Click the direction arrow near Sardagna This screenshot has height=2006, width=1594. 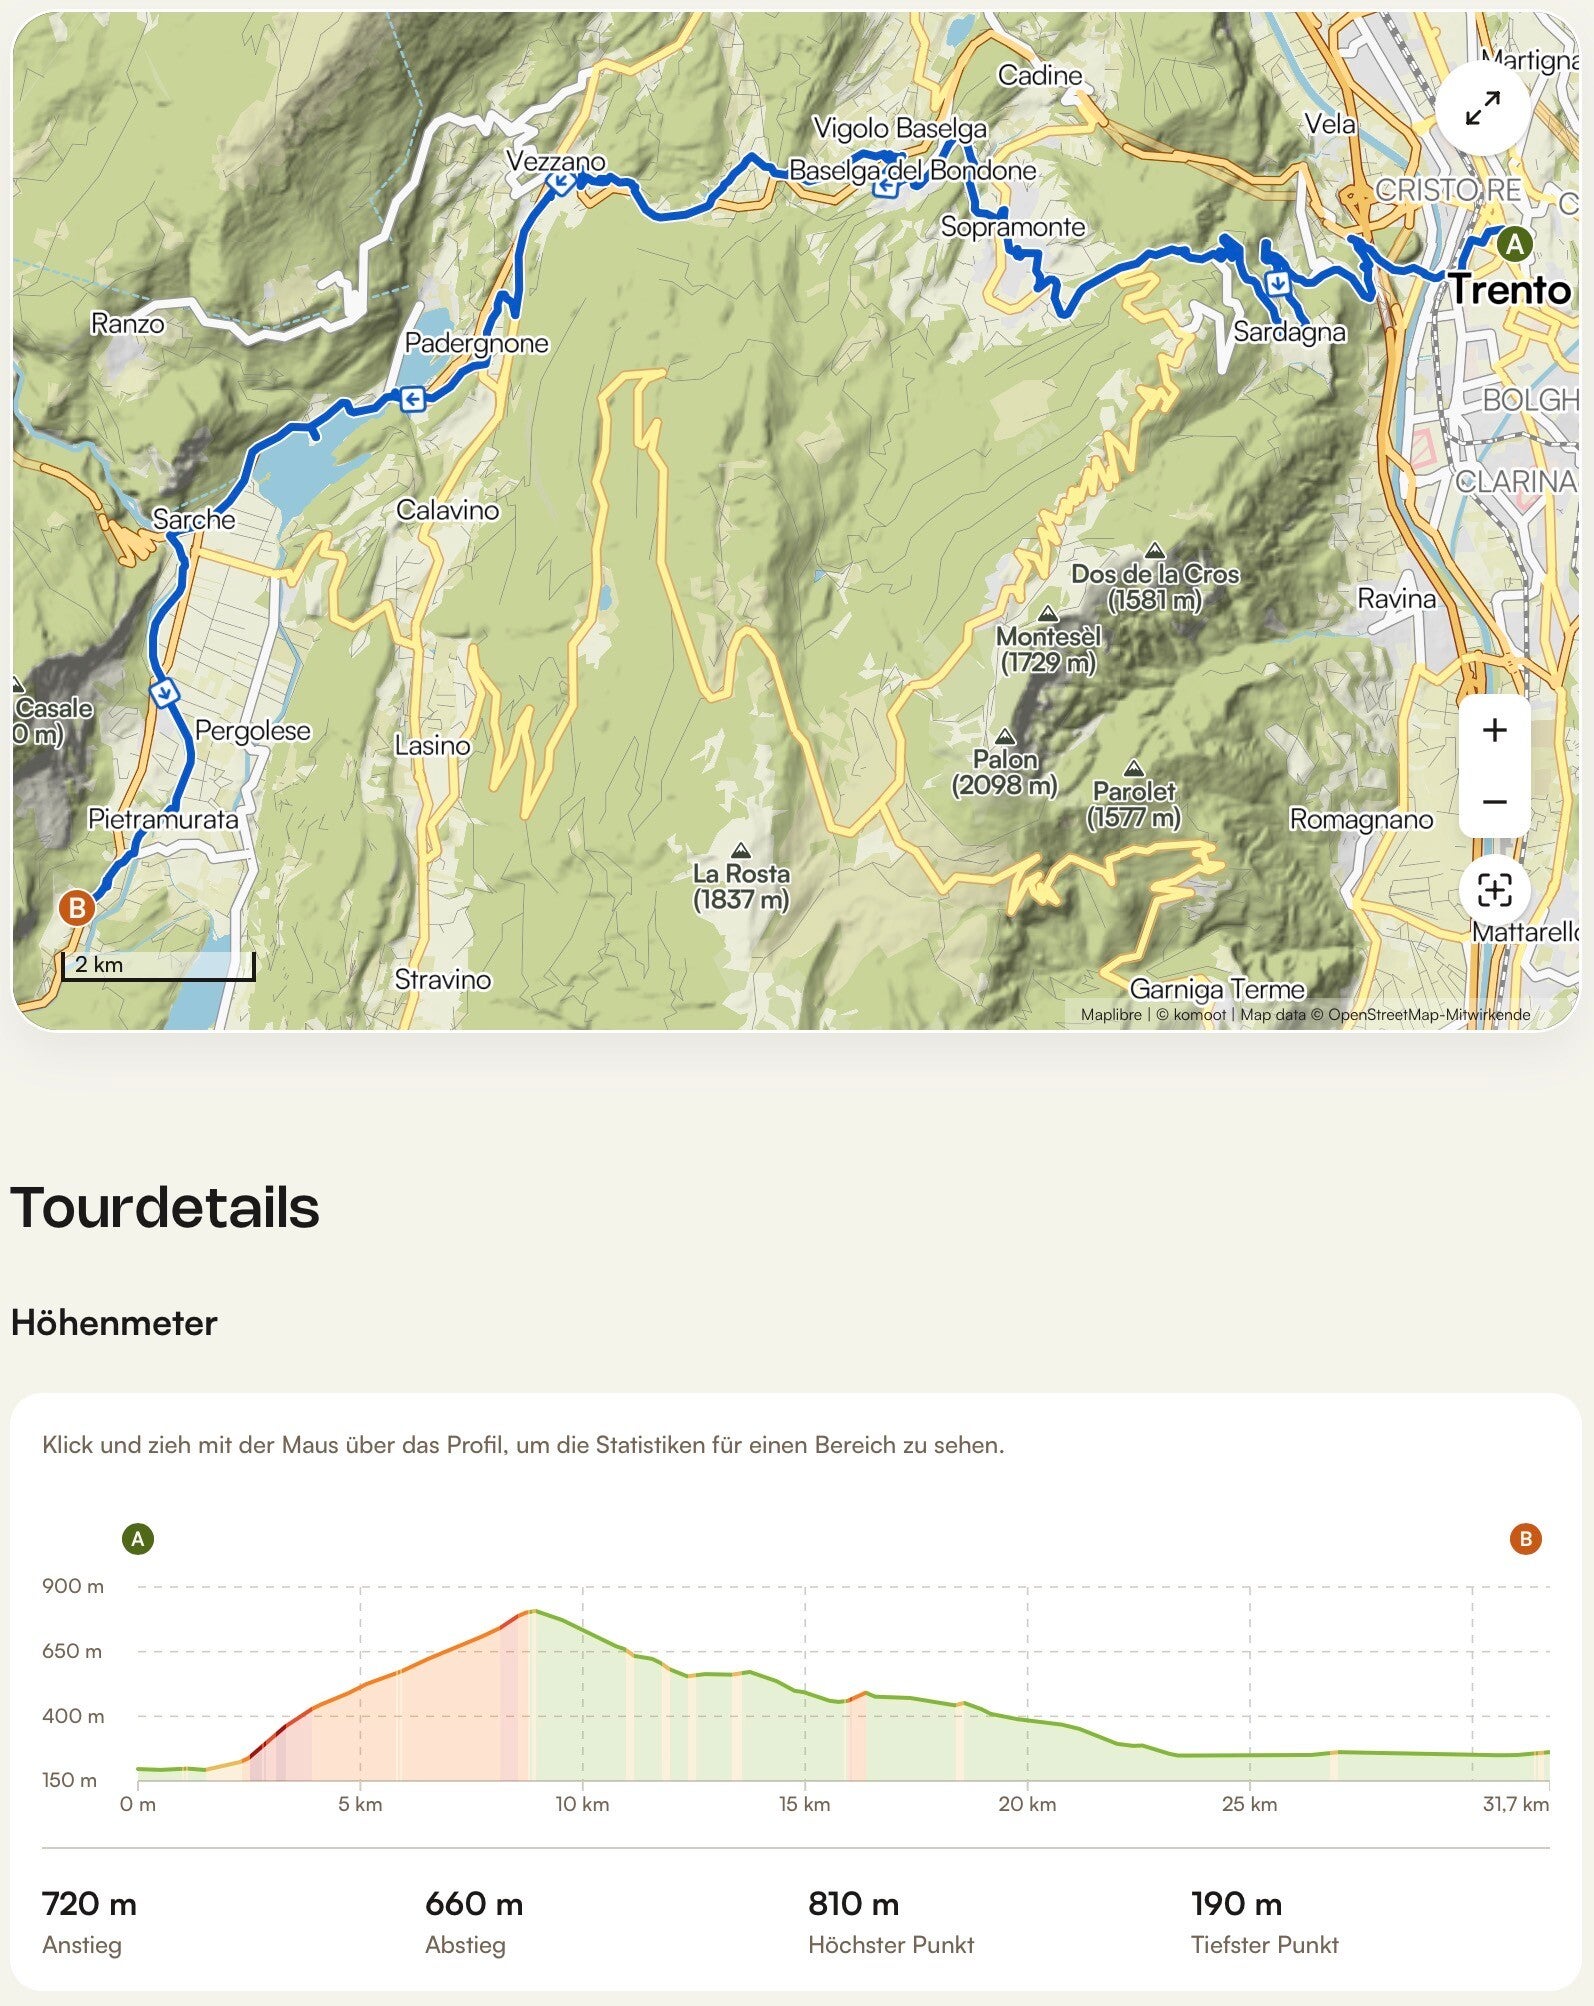(x=1277, y=283)
